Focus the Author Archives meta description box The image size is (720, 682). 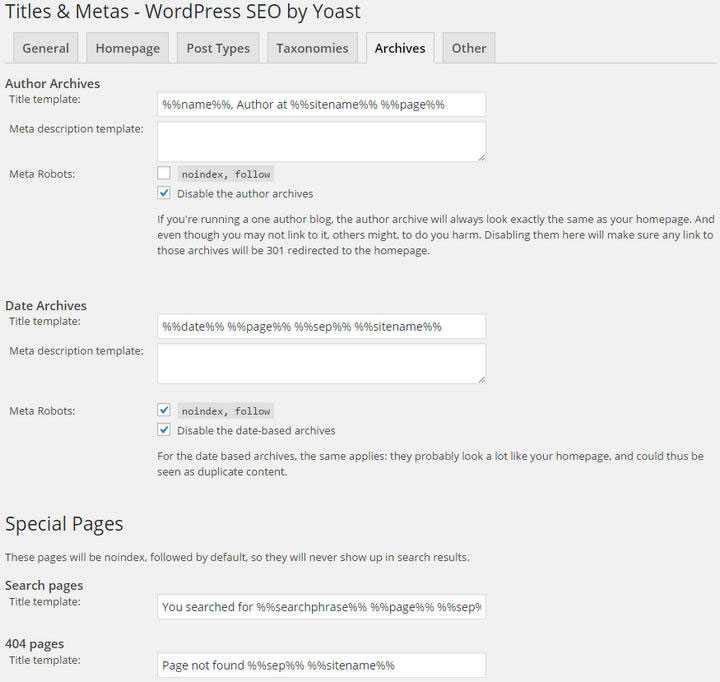pos(321,141)
